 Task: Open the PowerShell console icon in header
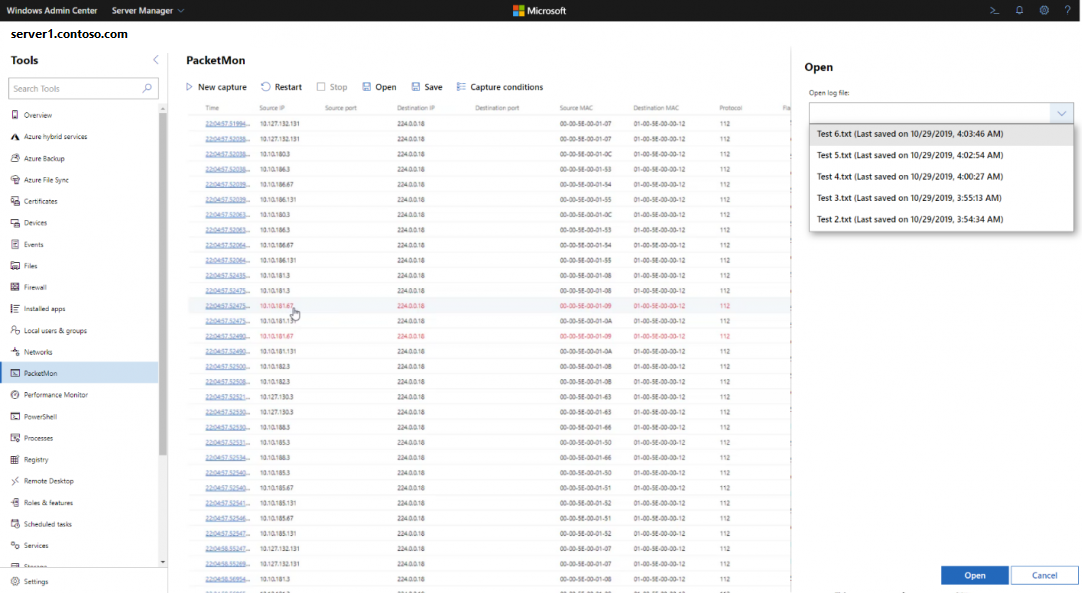click(994, 10)
